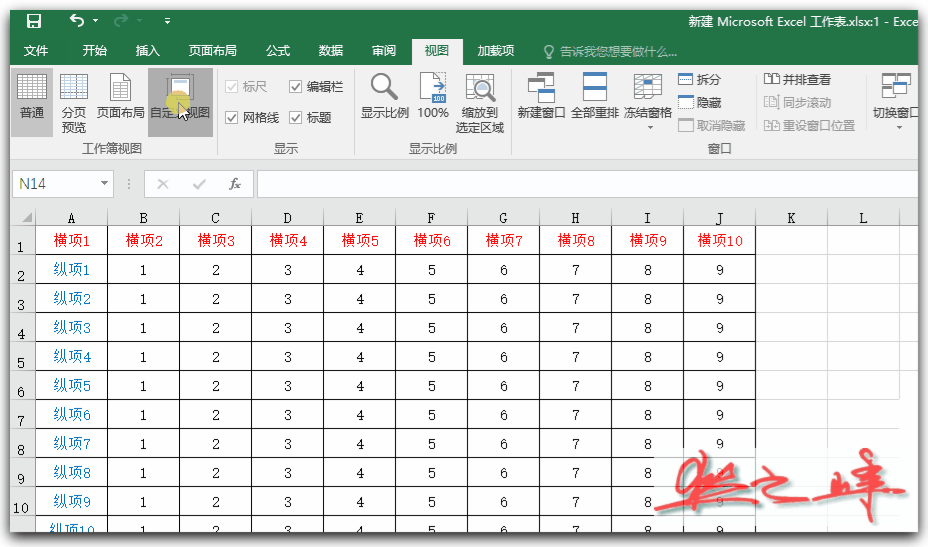Viewport: 928px width, 547px height.
Task: Open the Home (开始) tab
Action: pyautogui.click(x=95, y=51)
